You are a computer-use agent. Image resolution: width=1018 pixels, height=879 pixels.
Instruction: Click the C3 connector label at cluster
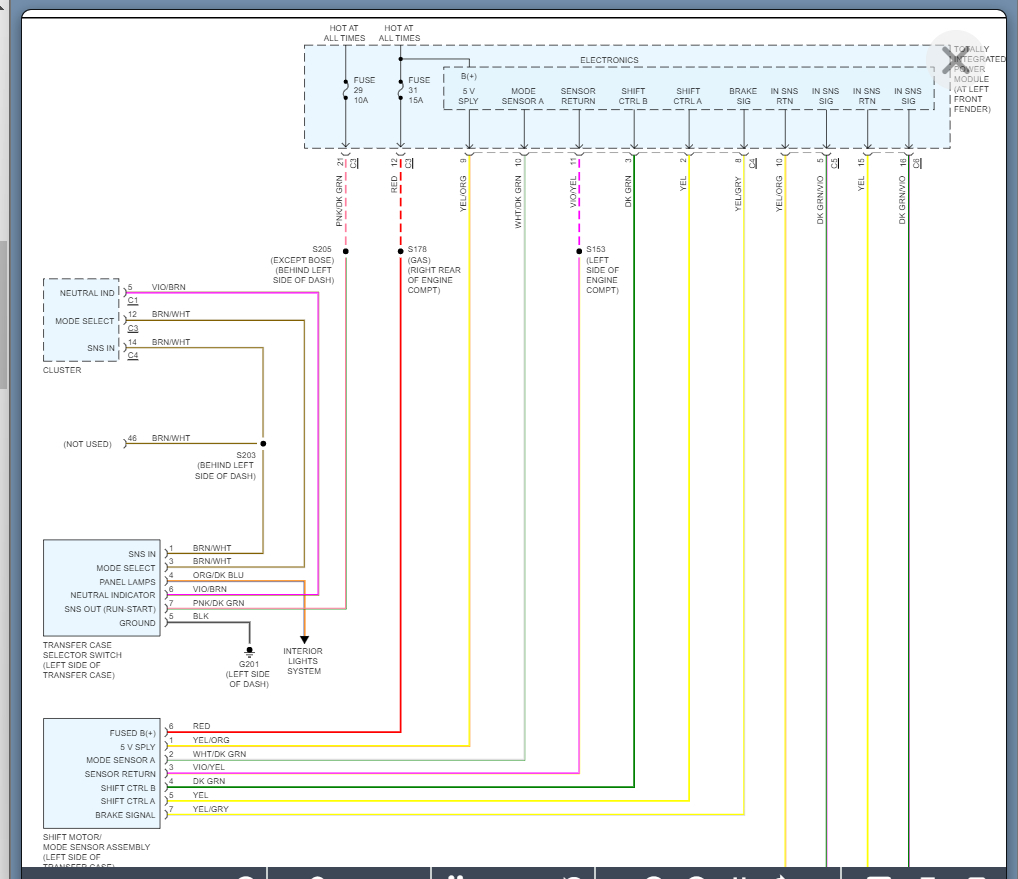(x=133, y=329)
